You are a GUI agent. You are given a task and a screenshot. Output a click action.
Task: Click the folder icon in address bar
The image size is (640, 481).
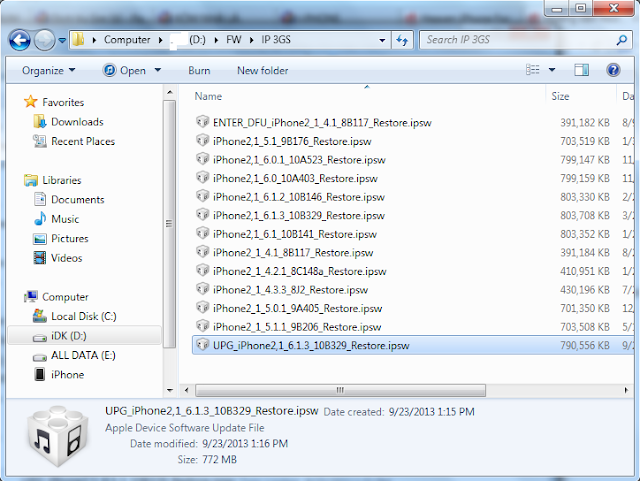(x=78, y=40)
